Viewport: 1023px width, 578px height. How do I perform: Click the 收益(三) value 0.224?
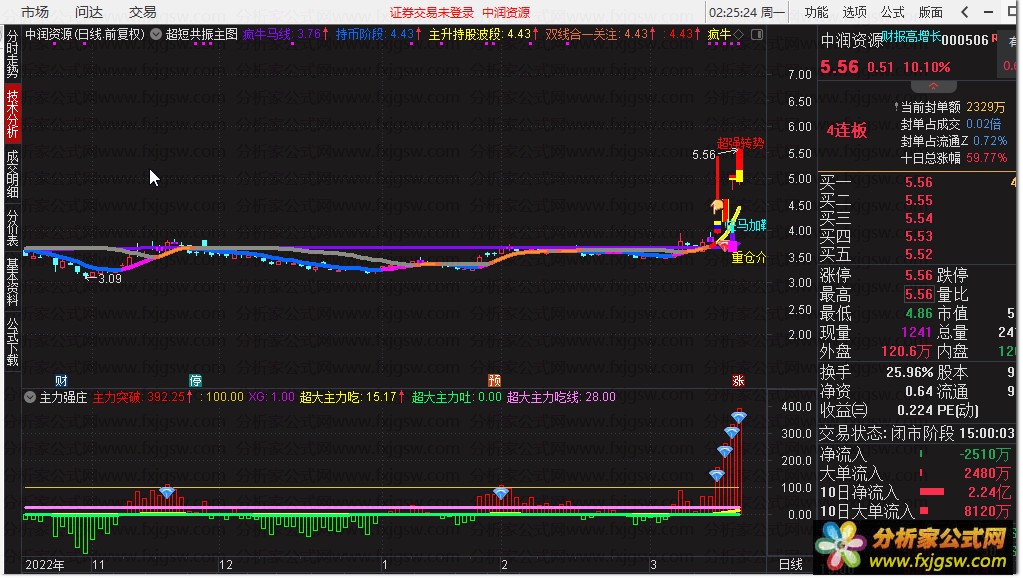click(915, 410)
